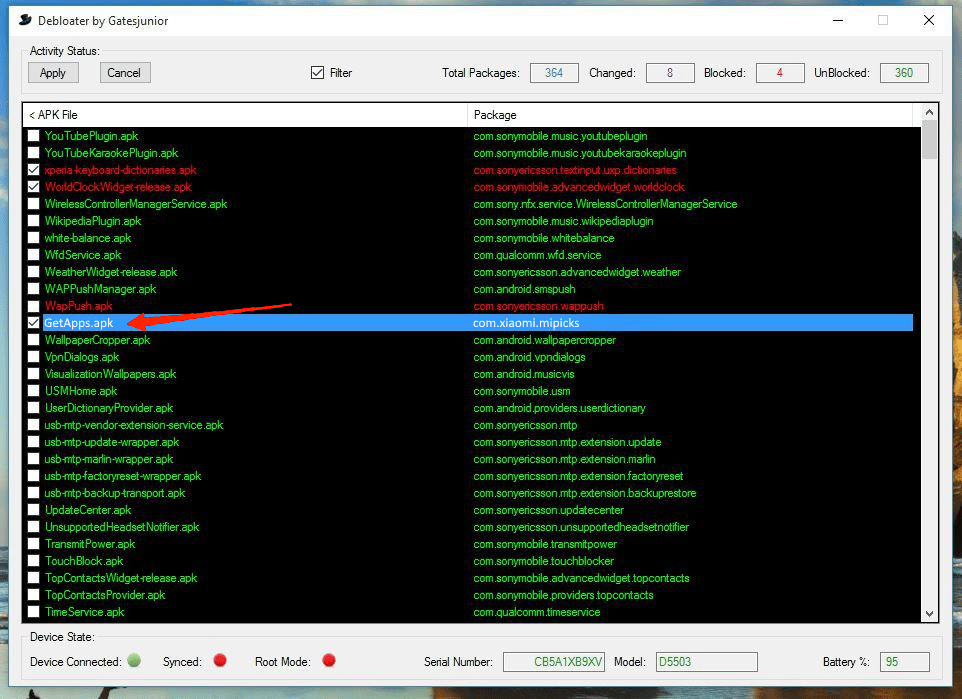Click the green Device Connected indicator
The width and height of the screenshot is (962, 699).
(134, 661)
